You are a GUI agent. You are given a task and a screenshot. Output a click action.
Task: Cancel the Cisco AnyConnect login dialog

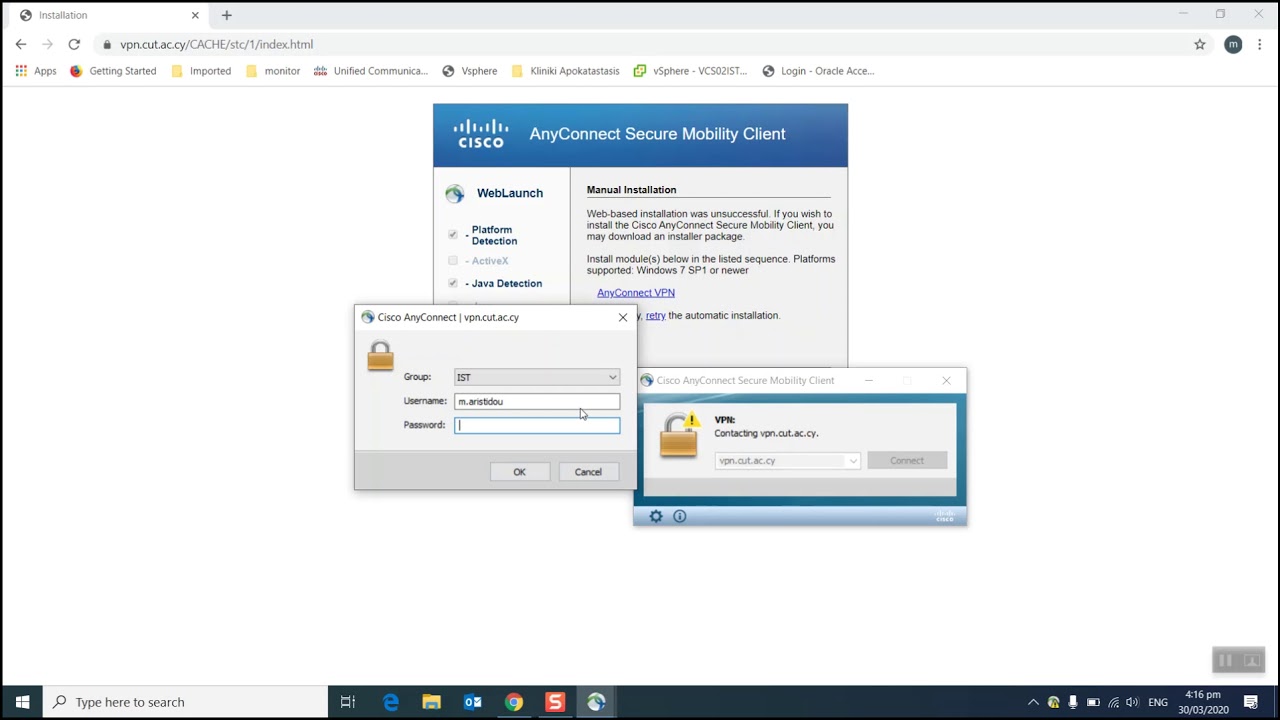coord(588,472)
